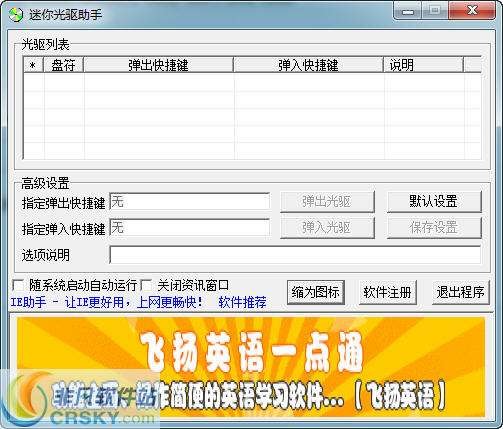503x429 pixels.
Task: Click the asterisk column header
Action: tap(33, 65)
